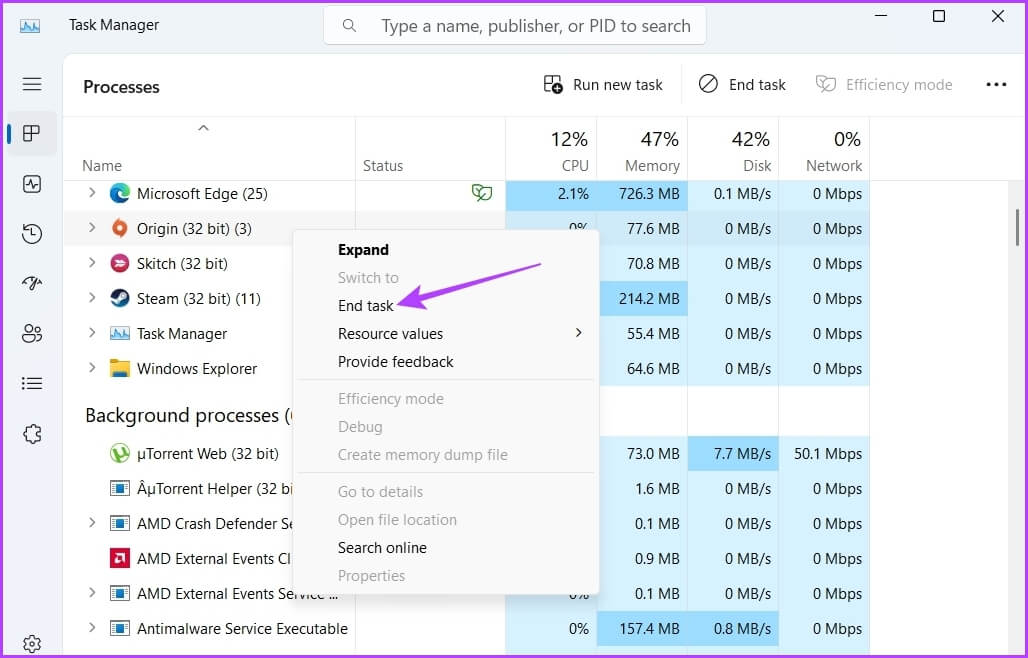Open the Users icon in sidebar
The width and height of the screenshot is (1028, 658).
pyautogui.click(x=31, y=334)
